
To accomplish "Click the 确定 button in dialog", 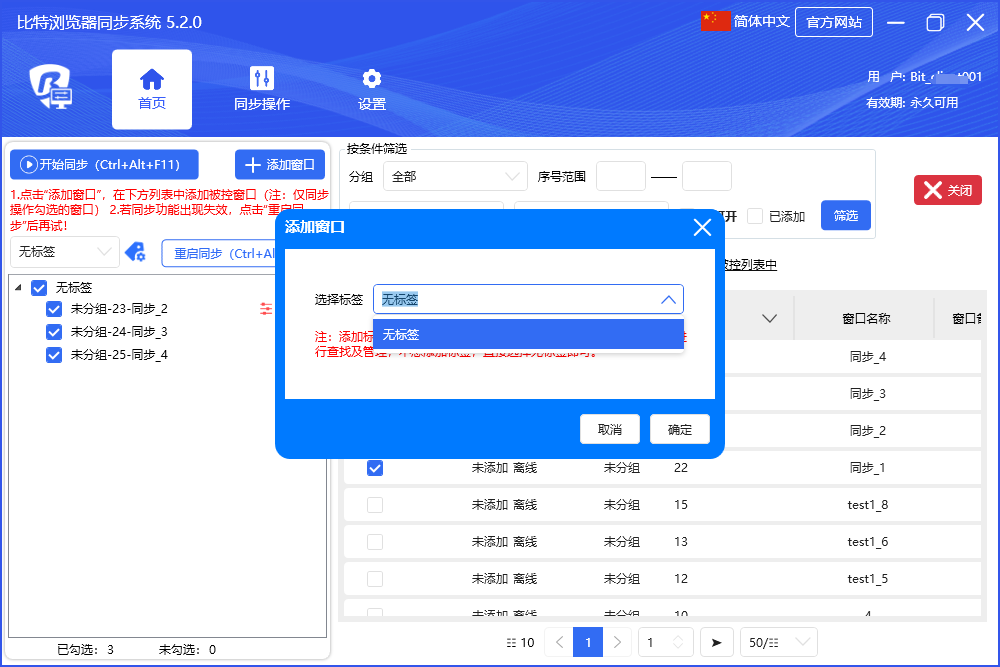I will [679, 429].
